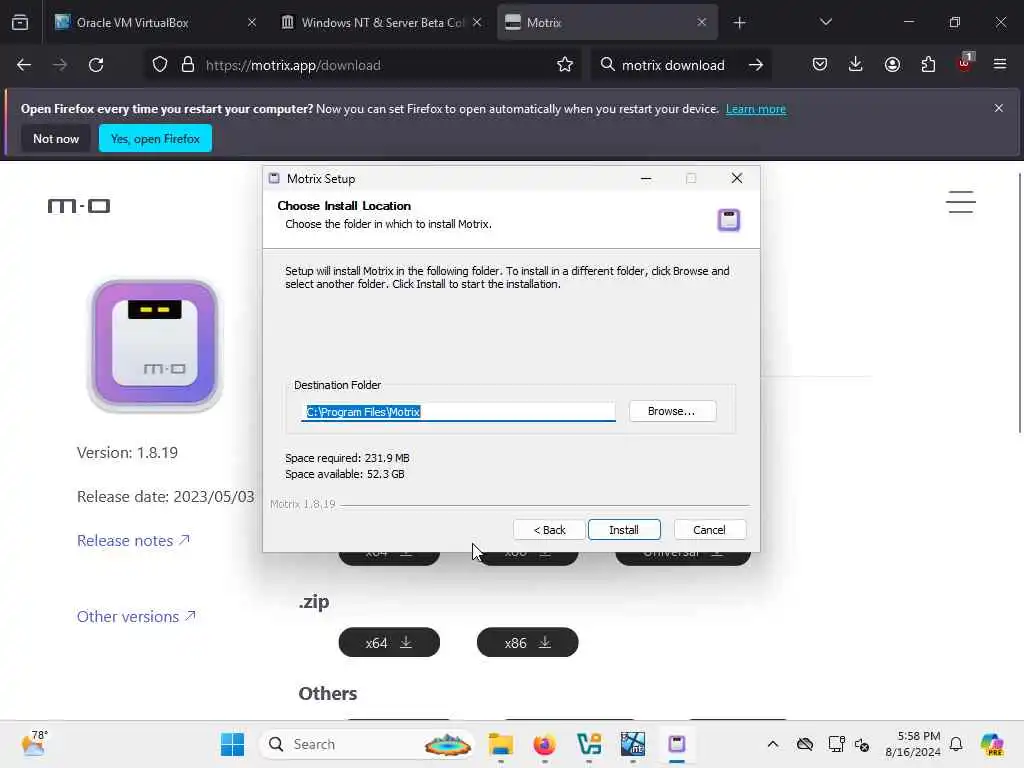Dismiss the Firefox startup notification bar

pos(999,108)
